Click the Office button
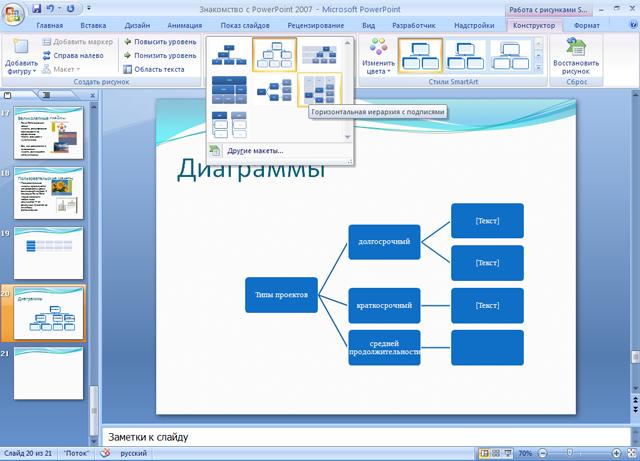This screenshot has width=640, height=461. [x=13, y=12]
